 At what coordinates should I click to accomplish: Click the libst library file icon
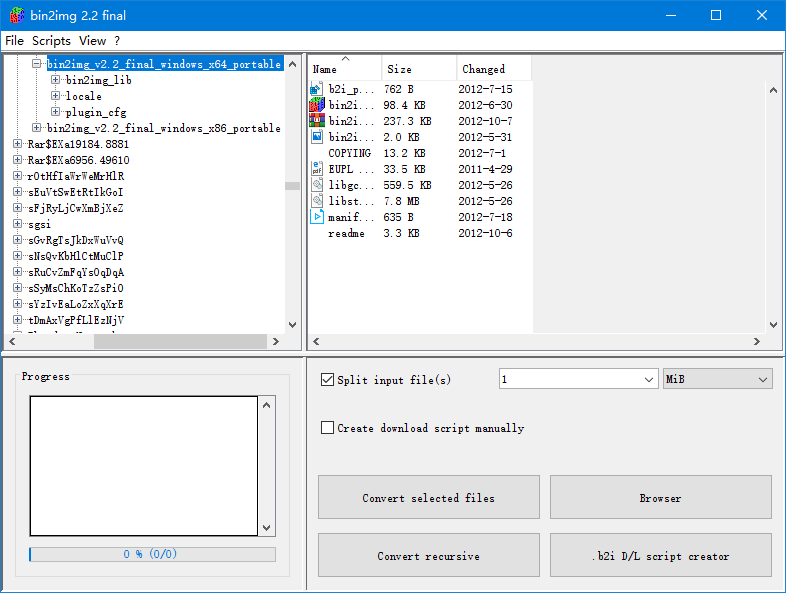coord(316,201)
